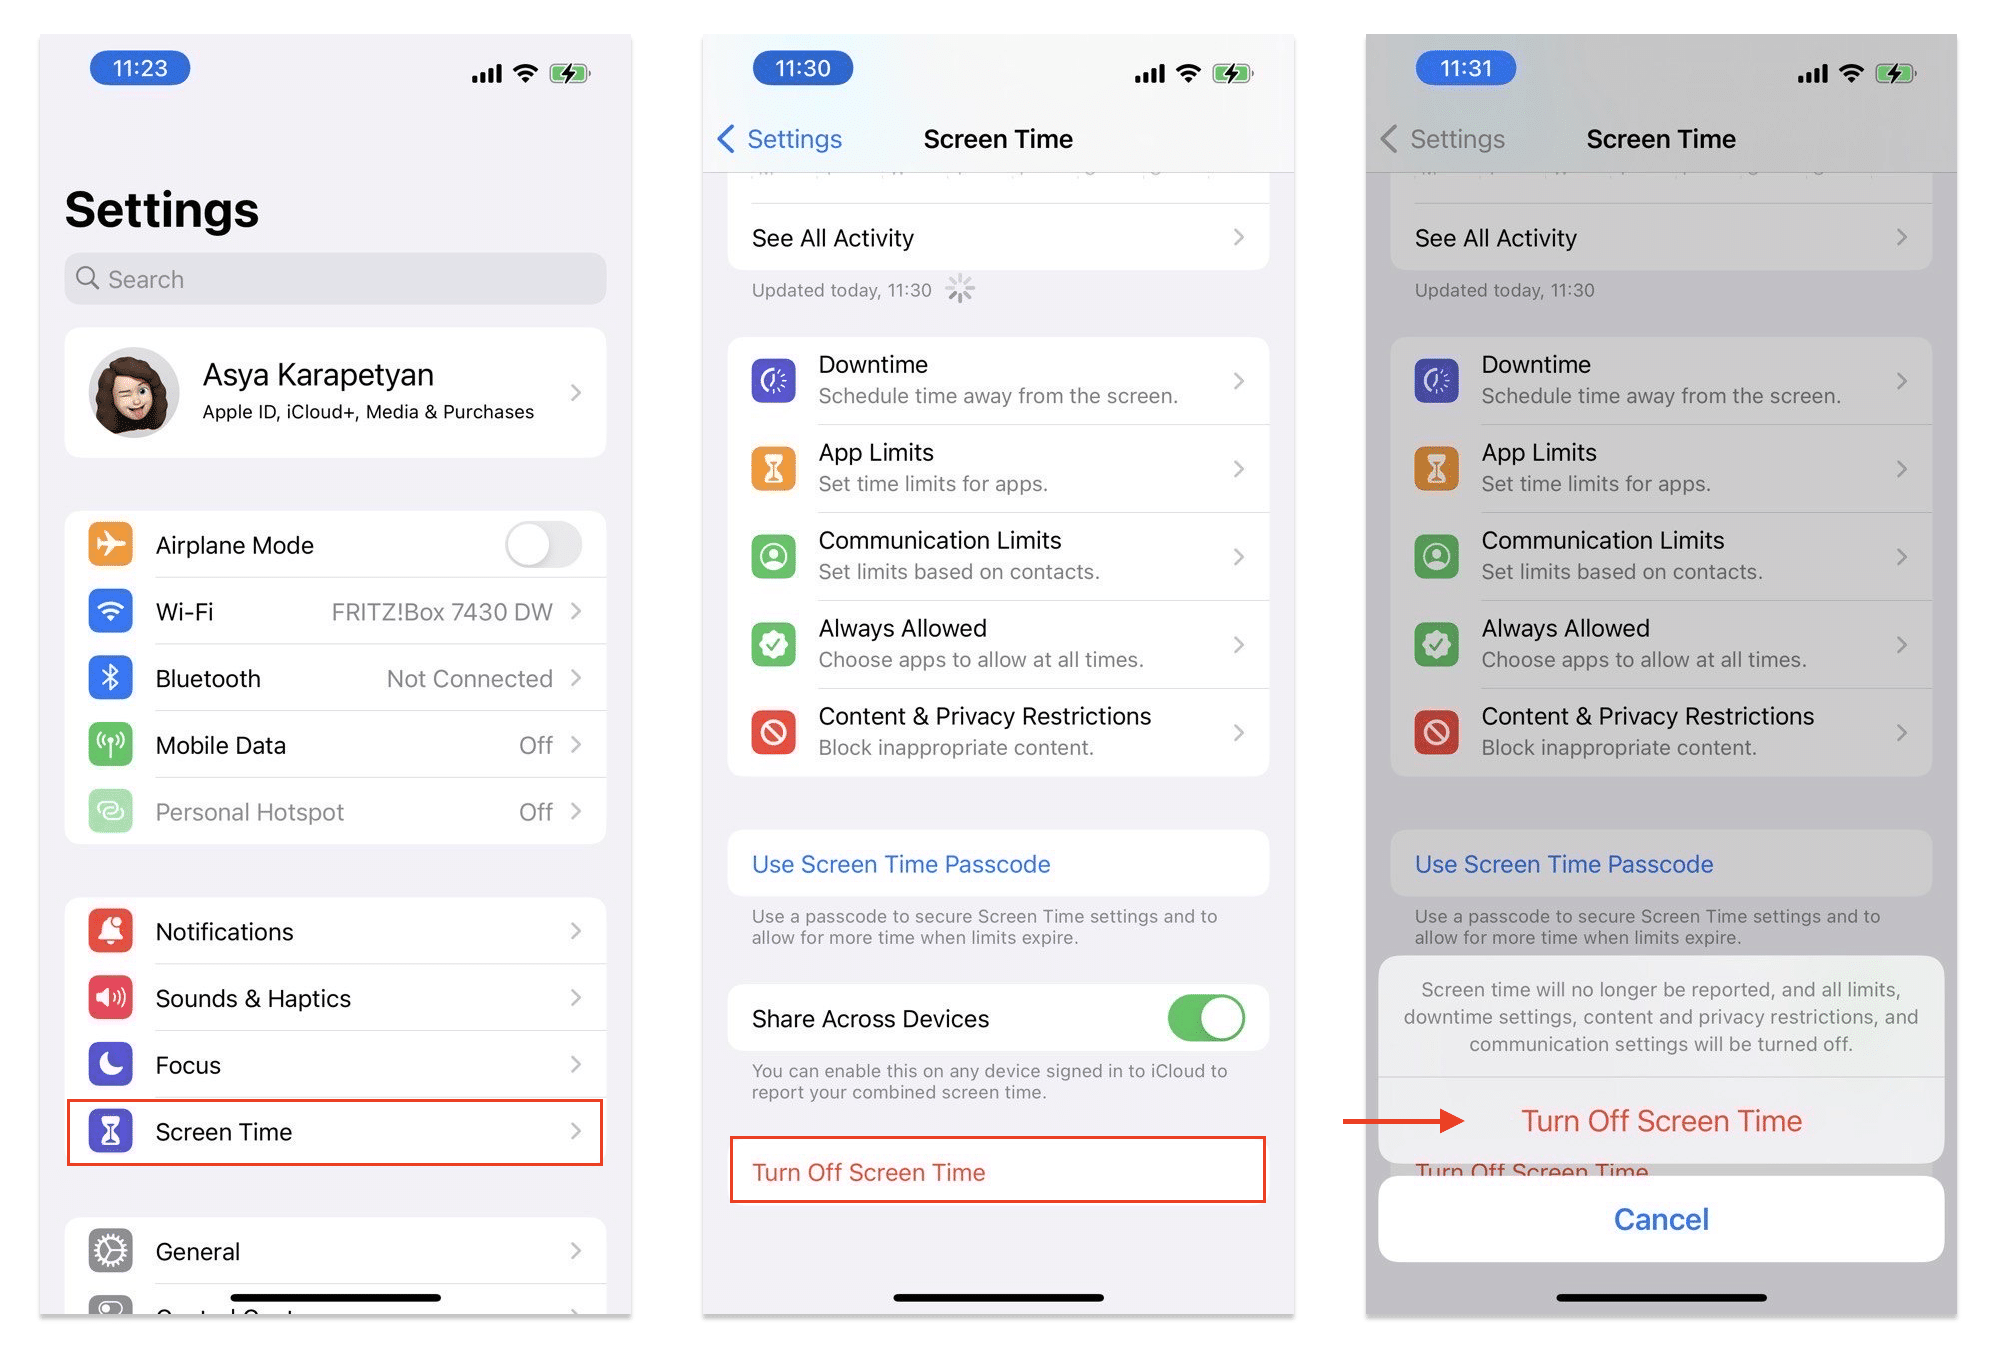Tap the Screen Time icon in Settings
2003x1361 pixels.
112,1132
